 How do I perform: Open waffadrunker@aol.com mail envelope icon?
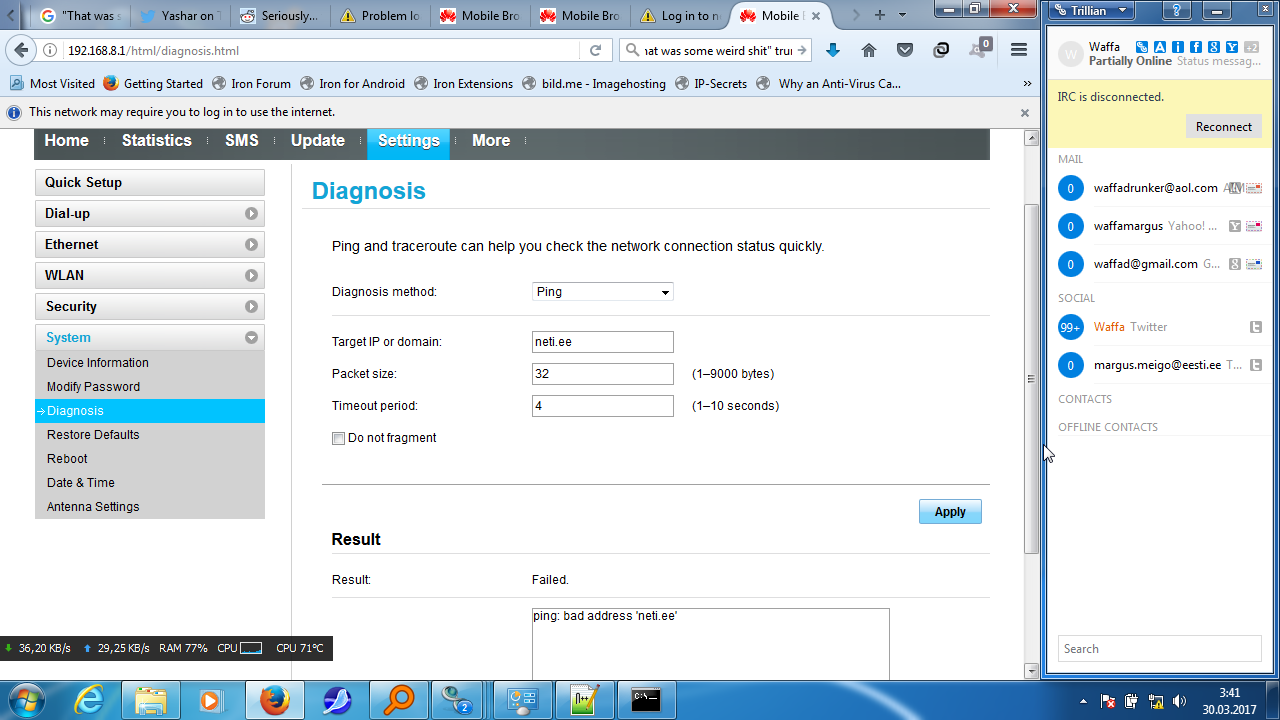click(x=1254, y=188)
